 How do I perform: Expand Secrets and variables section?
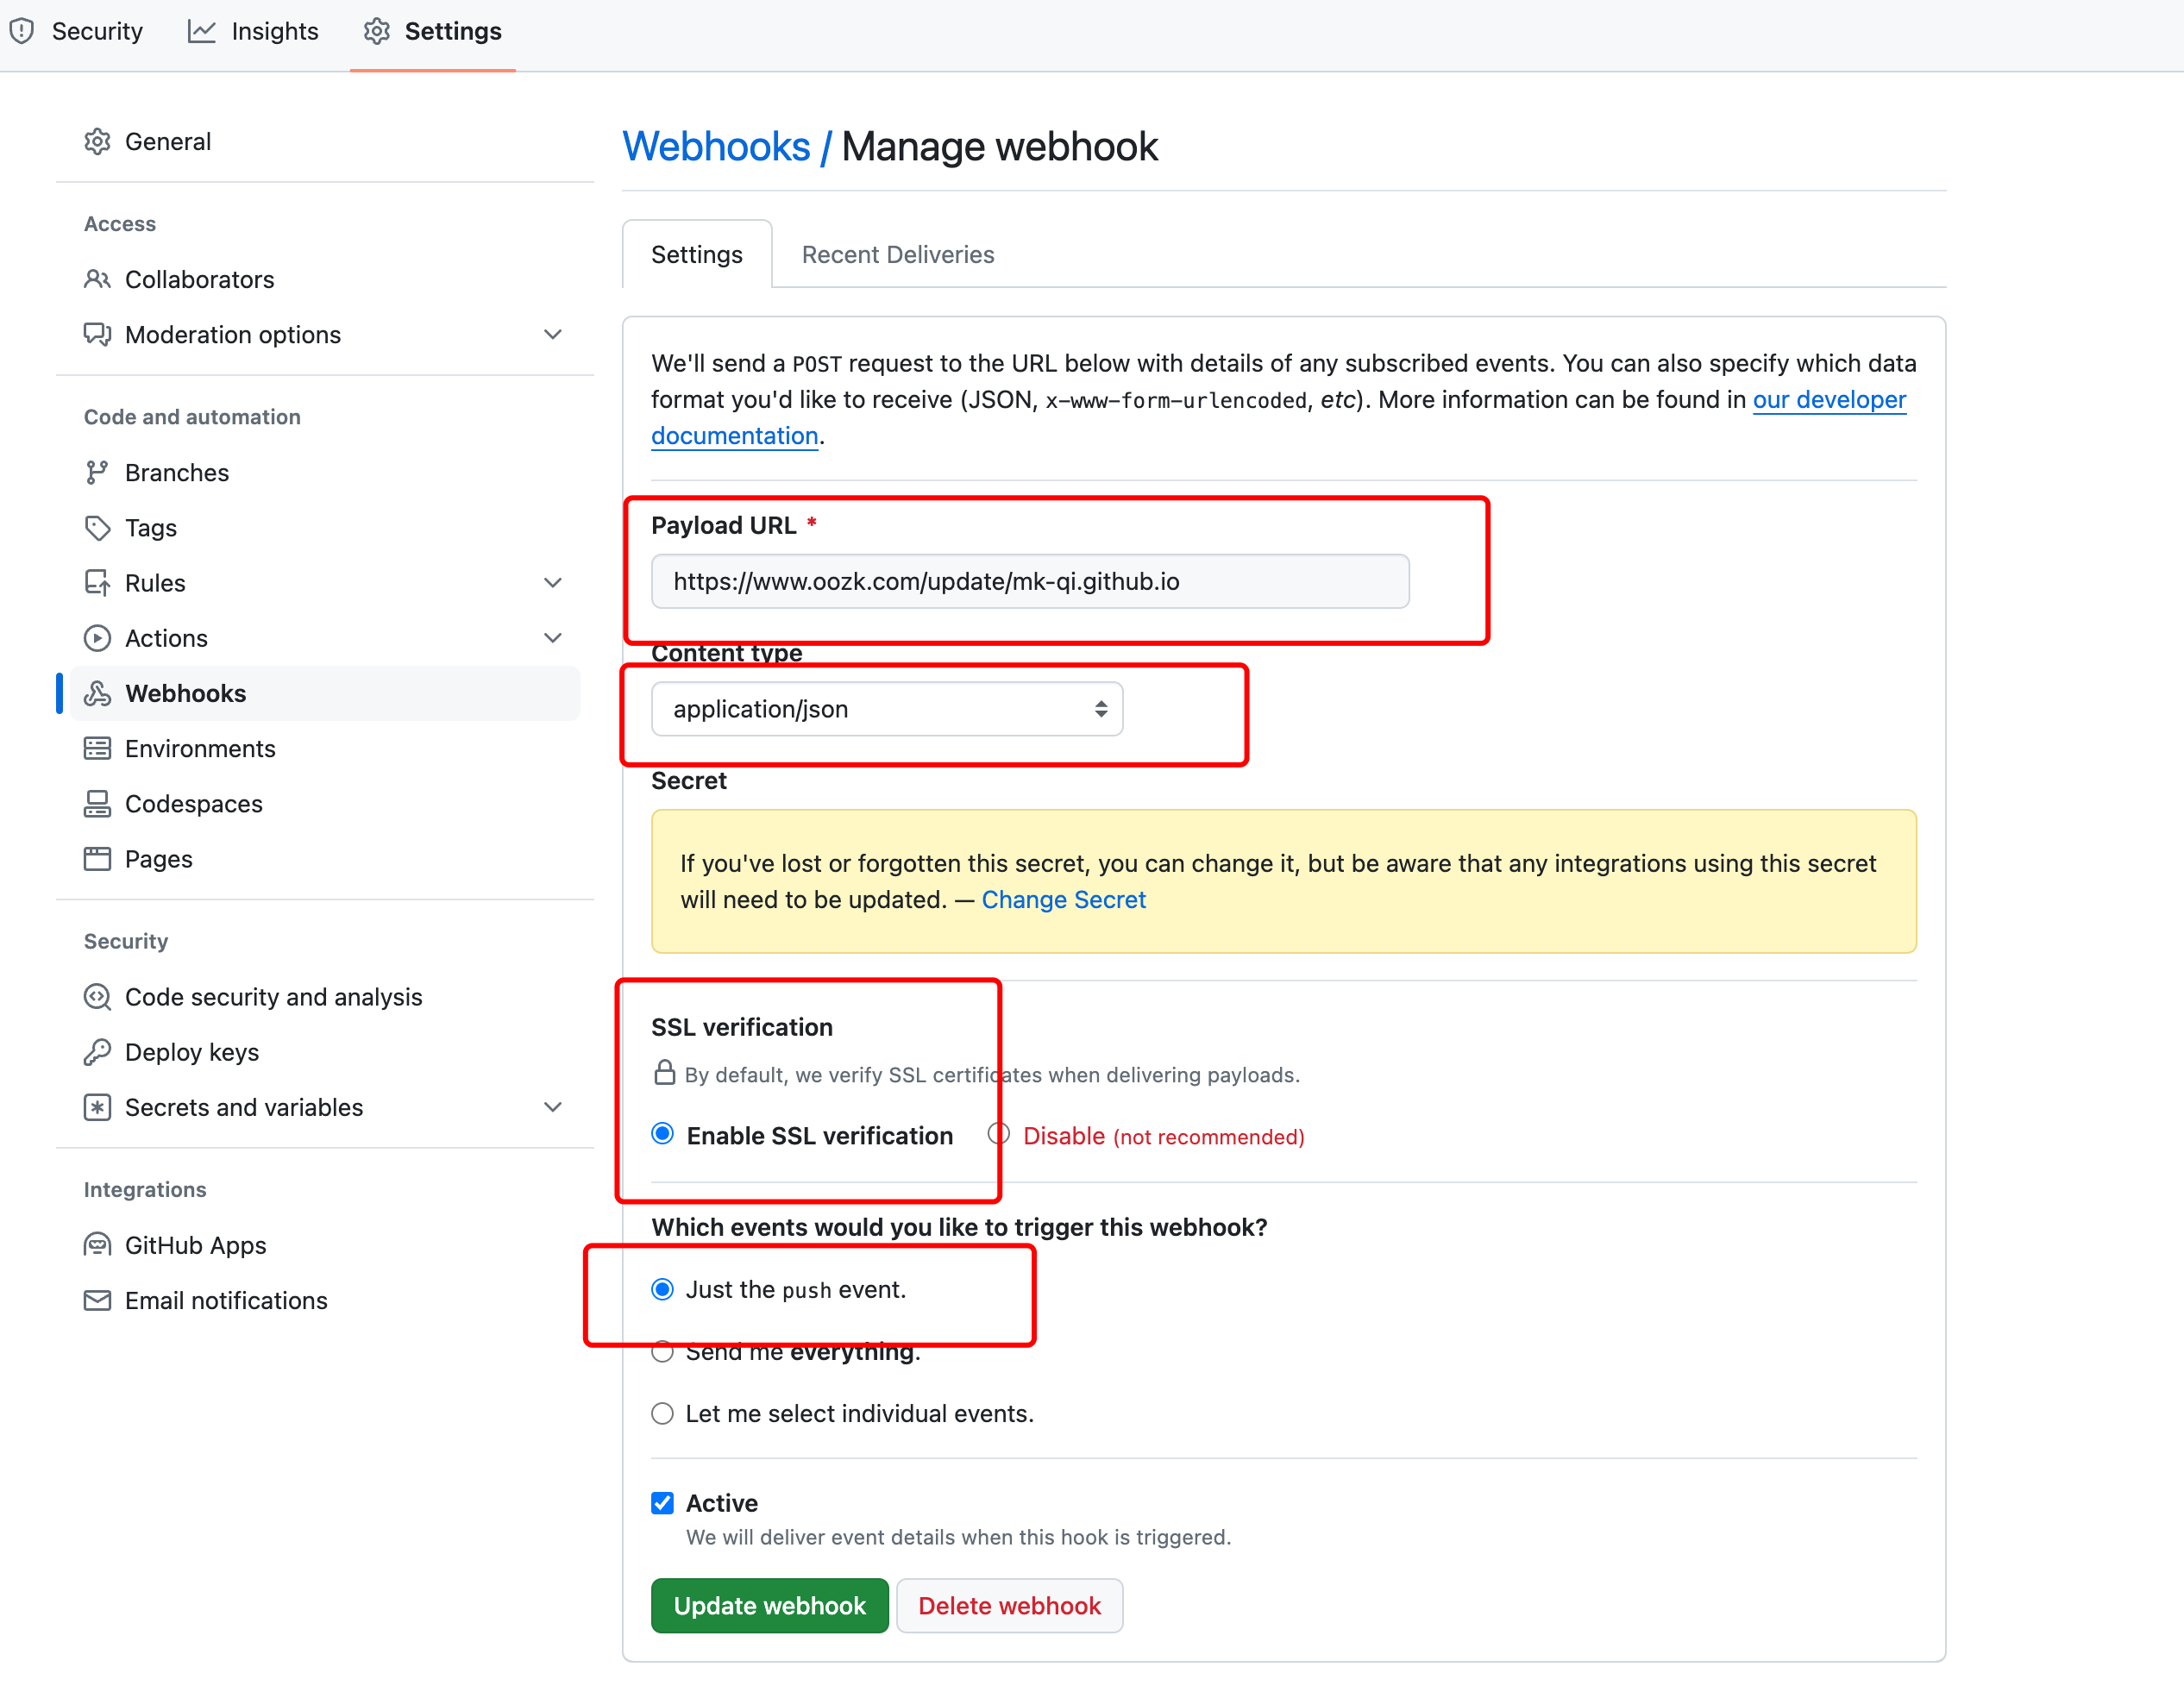[x=552, y=1107]
